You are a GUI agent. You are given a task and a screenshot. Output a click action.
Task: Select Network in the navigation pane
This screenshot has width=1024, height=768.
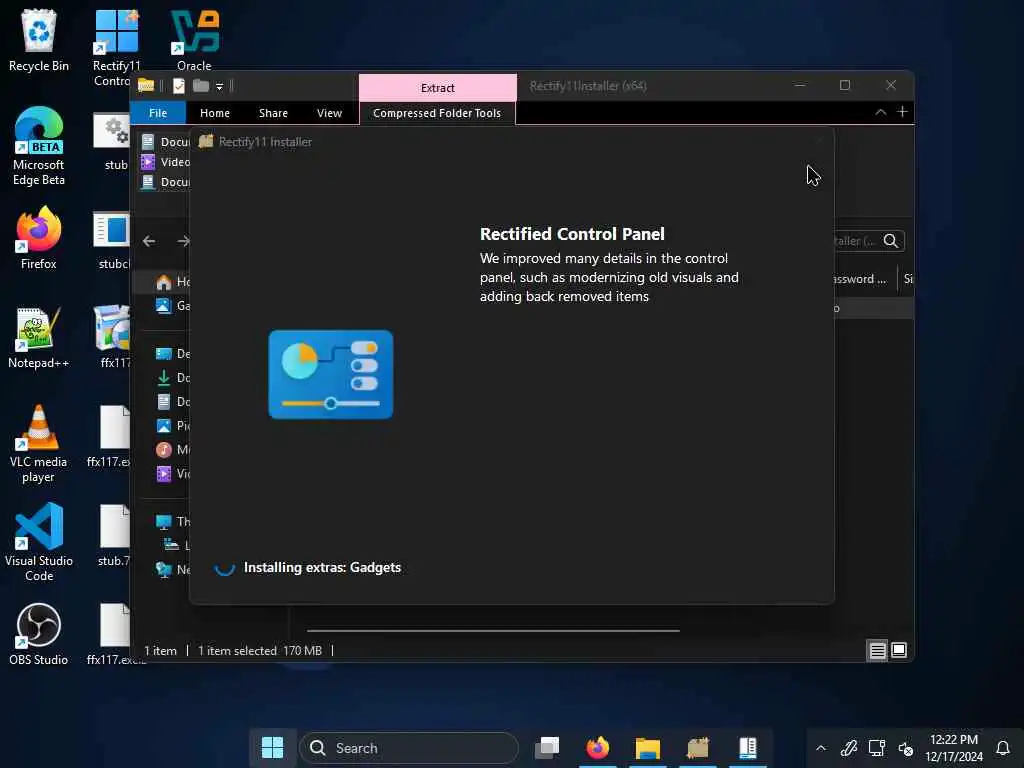click(172, 569)
